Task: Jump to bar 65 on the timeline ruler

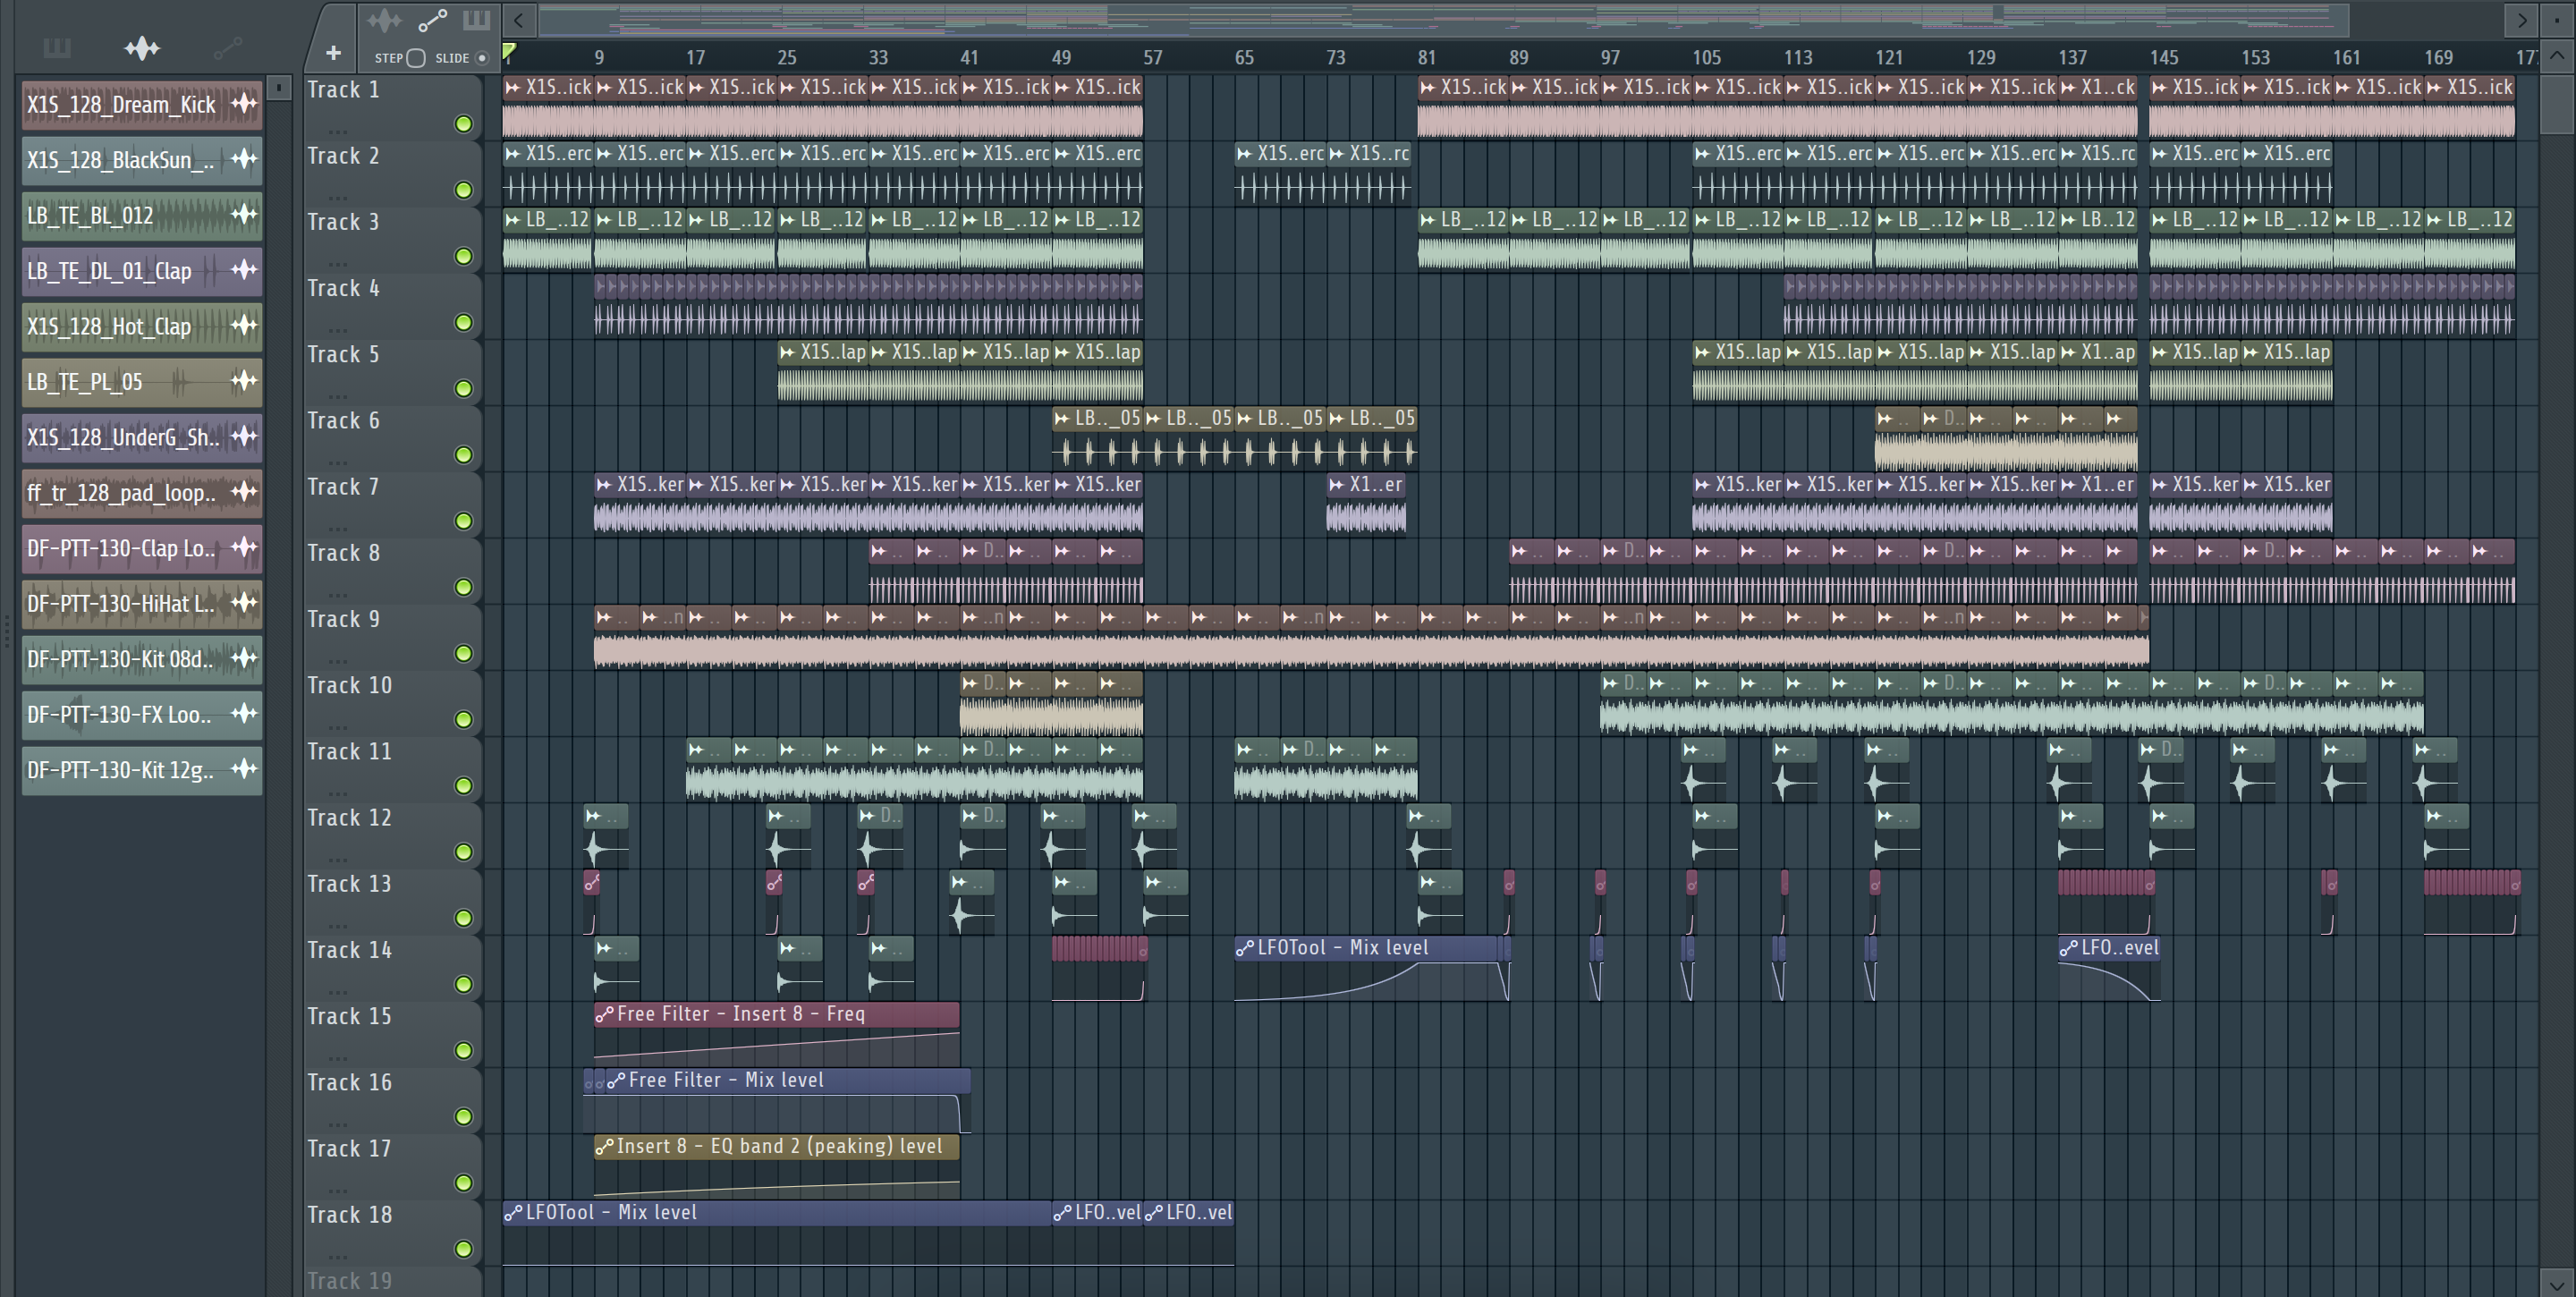Action: pyautogui.click(x=1243, y=58)
